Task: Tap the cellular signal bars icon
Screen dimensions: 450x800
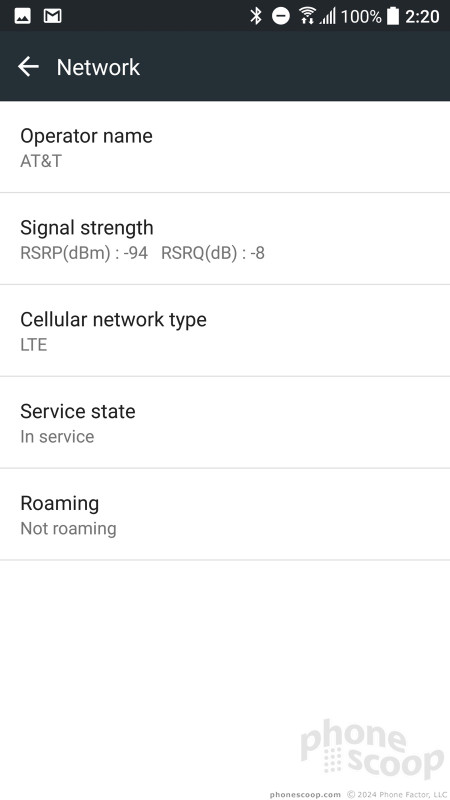Action: [328, 16]
